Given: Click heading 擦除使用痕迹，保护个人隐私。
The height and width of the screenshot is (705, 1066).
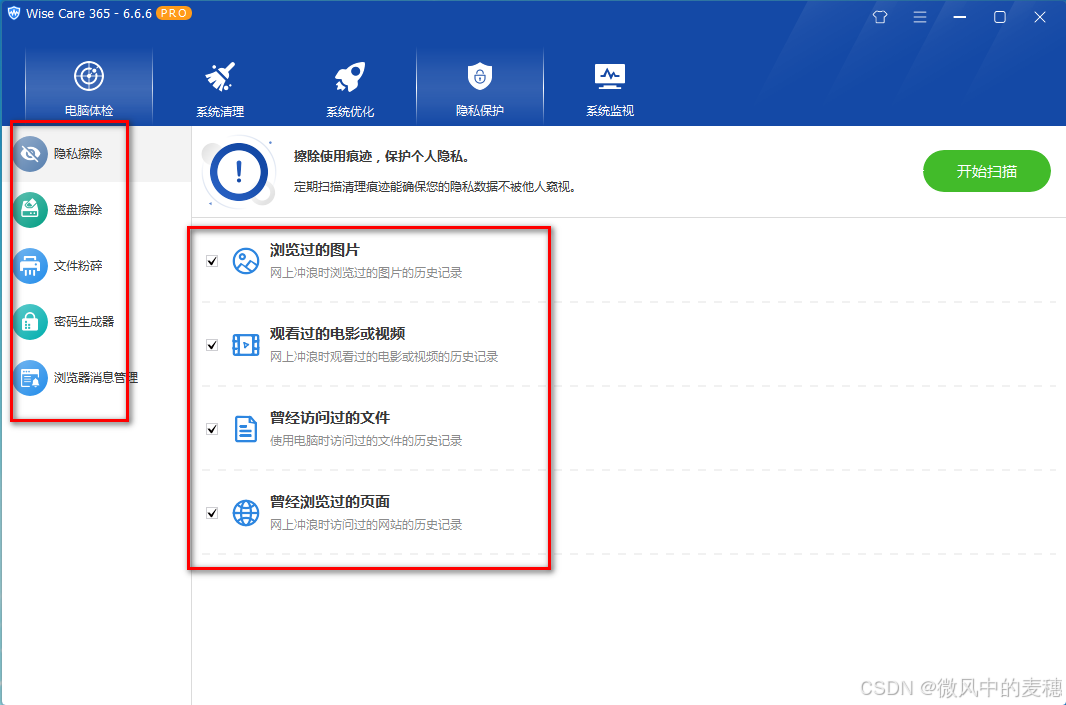Looking at the screenshot, I should (x=381, y=157).
